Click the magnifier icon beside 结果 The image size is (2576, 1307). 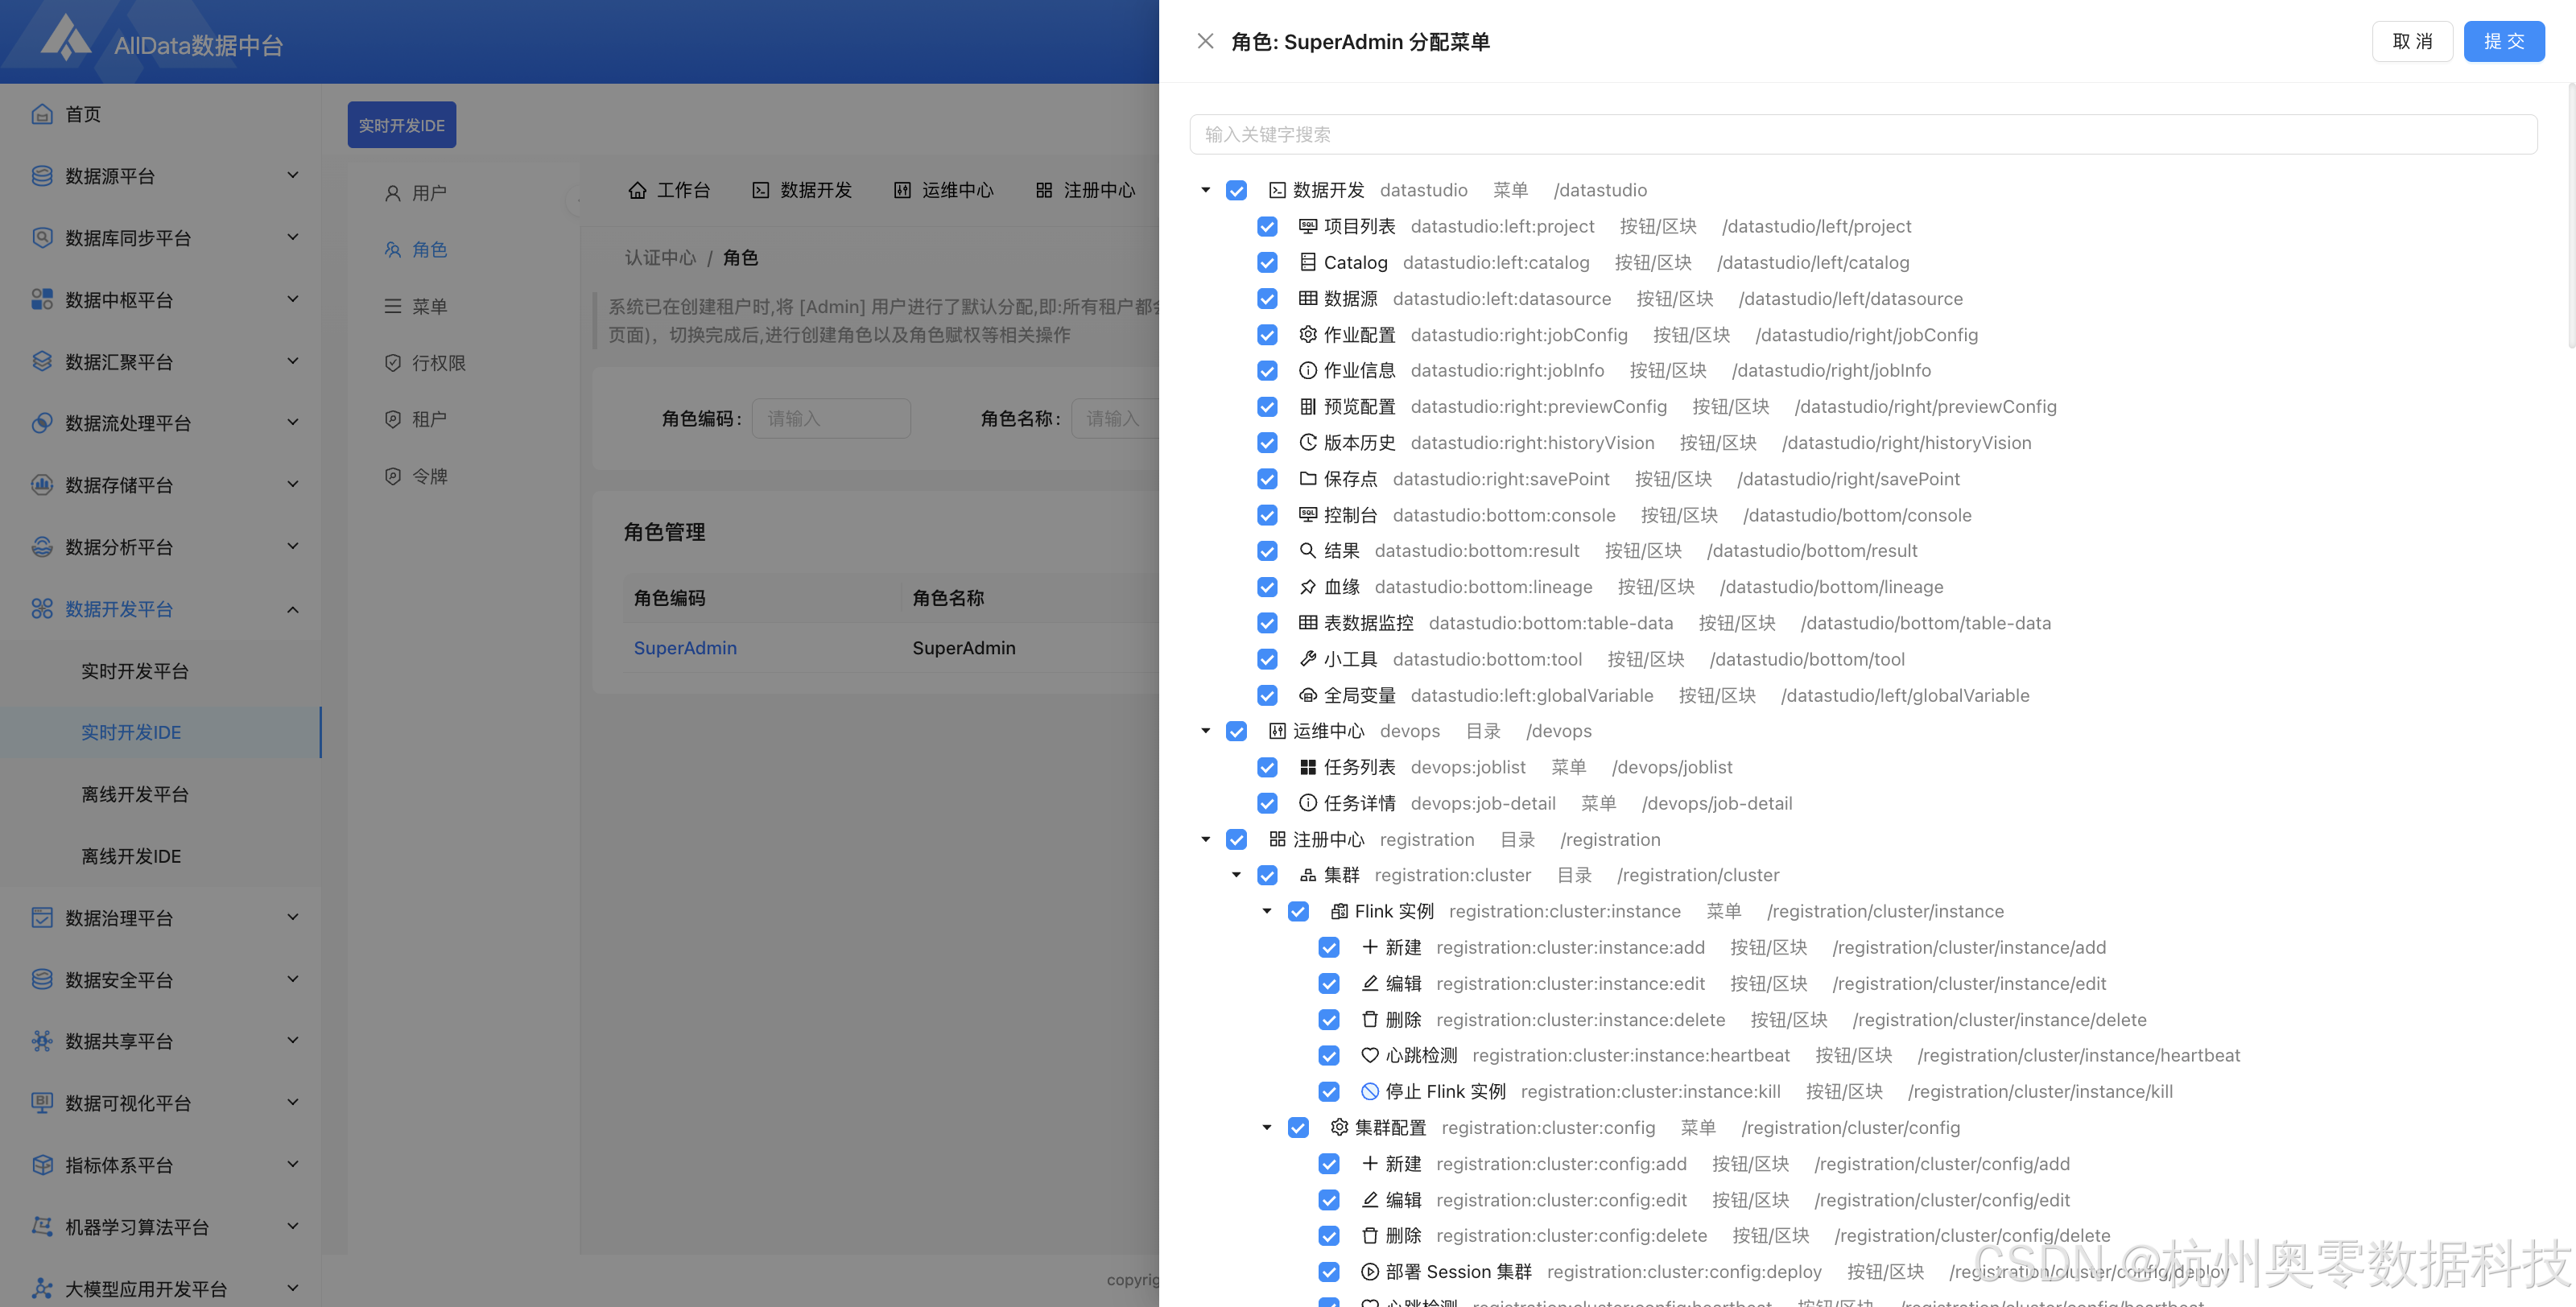click(1307, 550)
